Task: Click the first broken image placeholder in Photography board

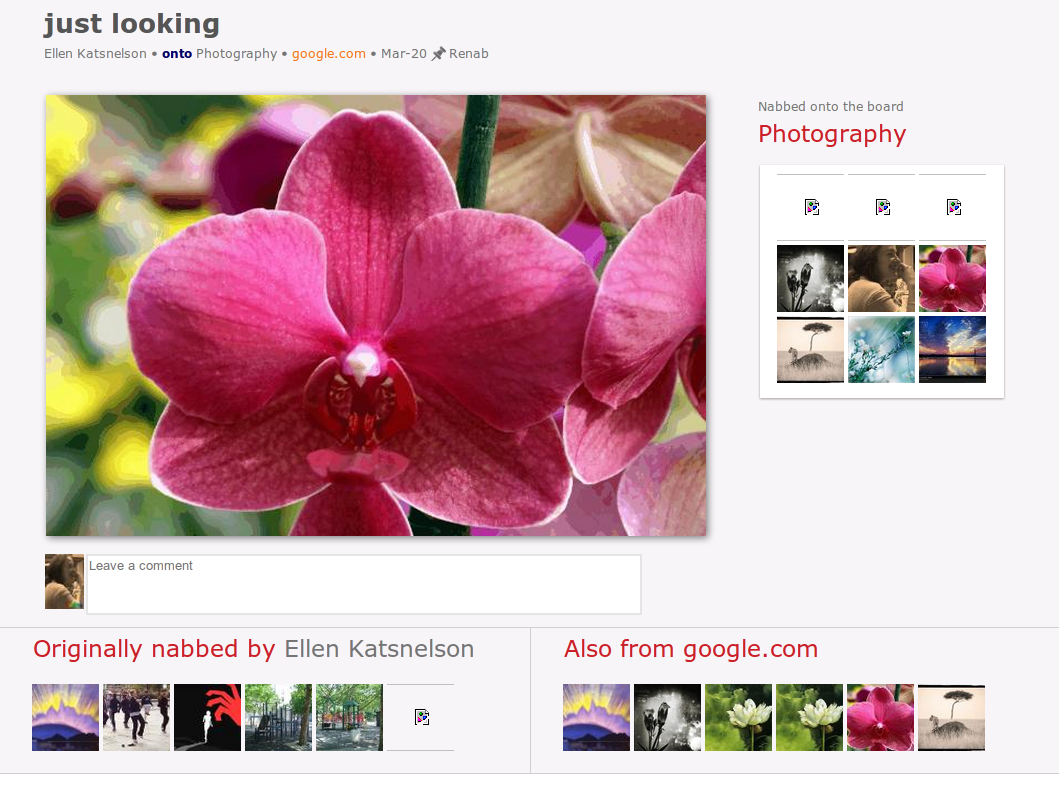Action: (810, 207)
